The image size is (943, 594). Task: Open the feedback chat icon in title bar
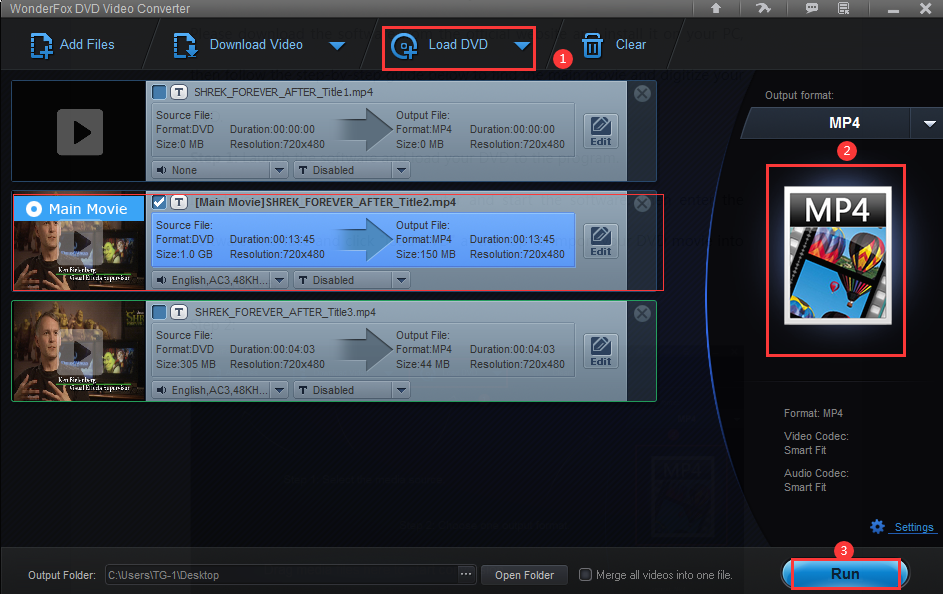pos(812,8)
